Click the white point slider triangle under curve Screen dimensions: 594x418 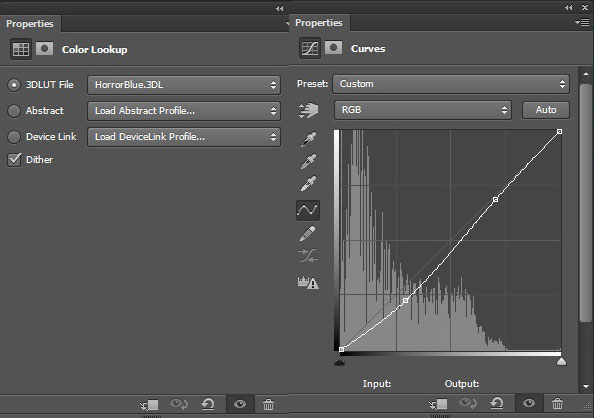coord(561,362)
